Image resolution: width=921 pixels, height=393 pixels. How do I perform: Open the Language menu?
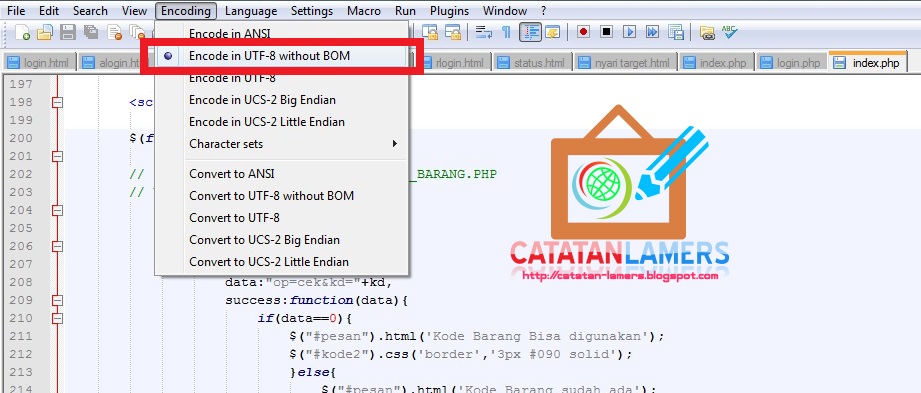pos(251,11)
